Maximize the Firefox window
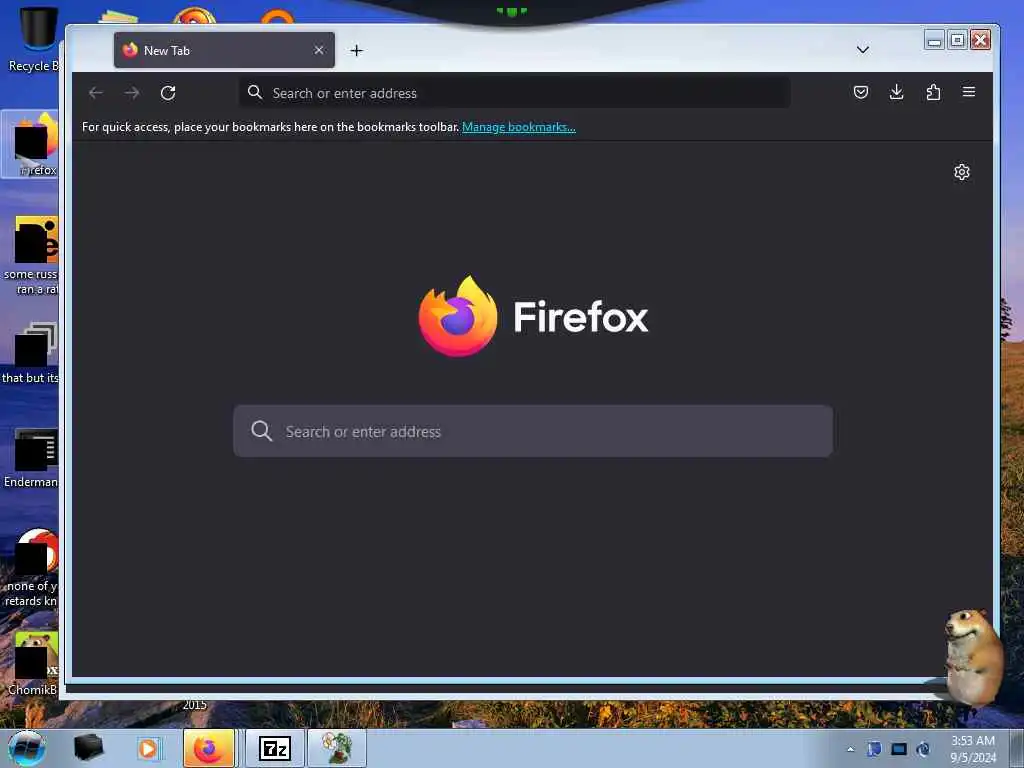1024x768 pixels. [x=957, y=40]
